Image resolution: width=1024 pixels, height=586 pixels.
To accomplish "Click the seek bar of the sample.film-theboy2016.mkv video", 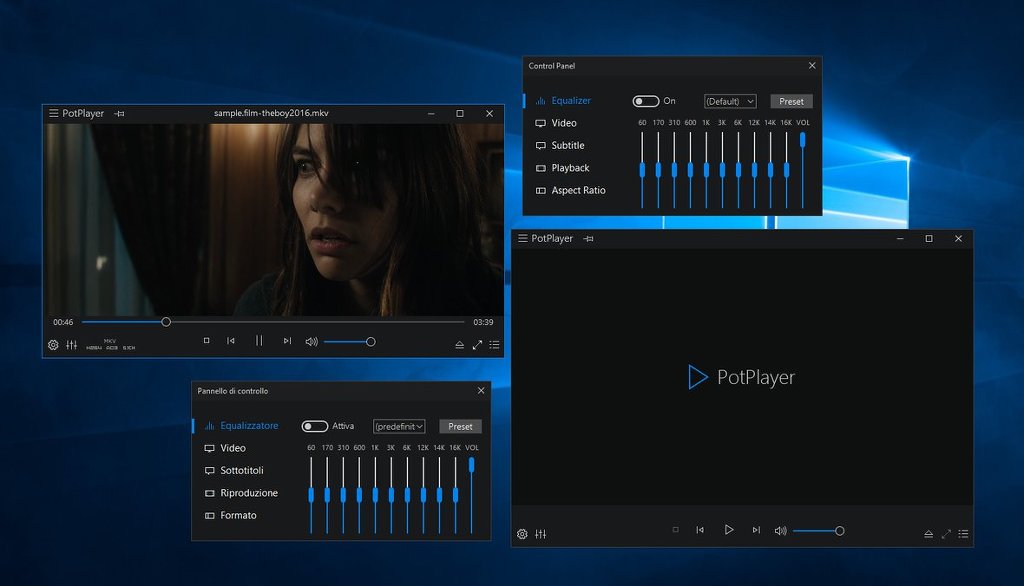I will click(300, 322).
